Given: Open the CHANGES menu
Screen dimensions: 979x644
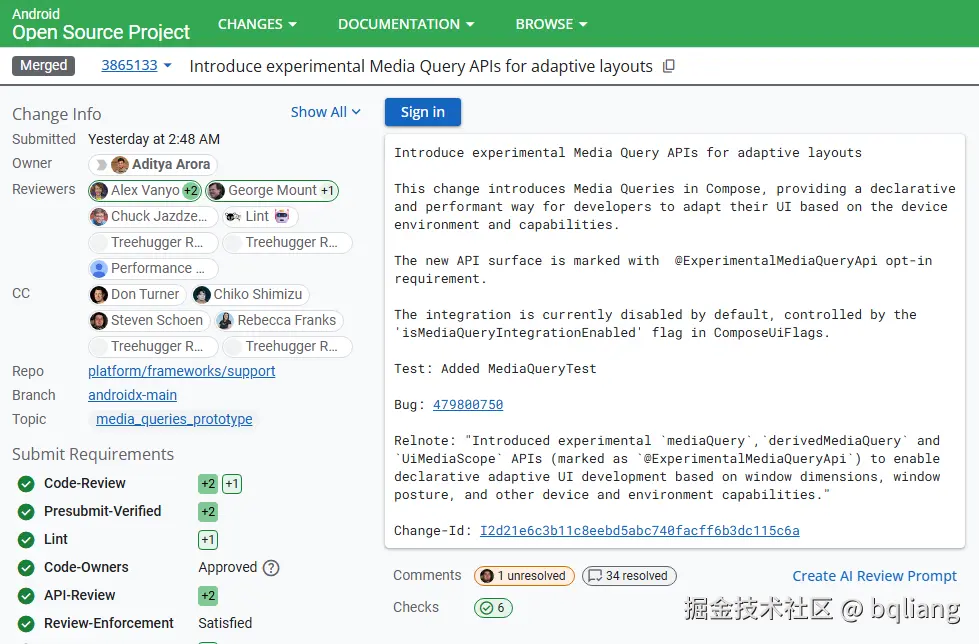Looking at the screenshot, I should (x=257, y=23).
